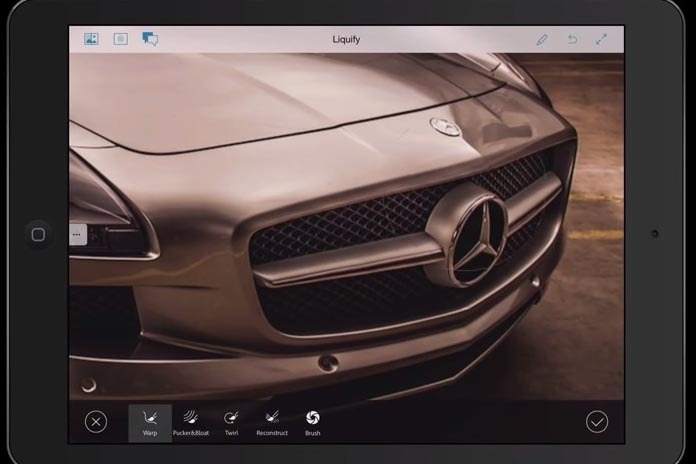Undo the last Liquify change

click(572, 40)
